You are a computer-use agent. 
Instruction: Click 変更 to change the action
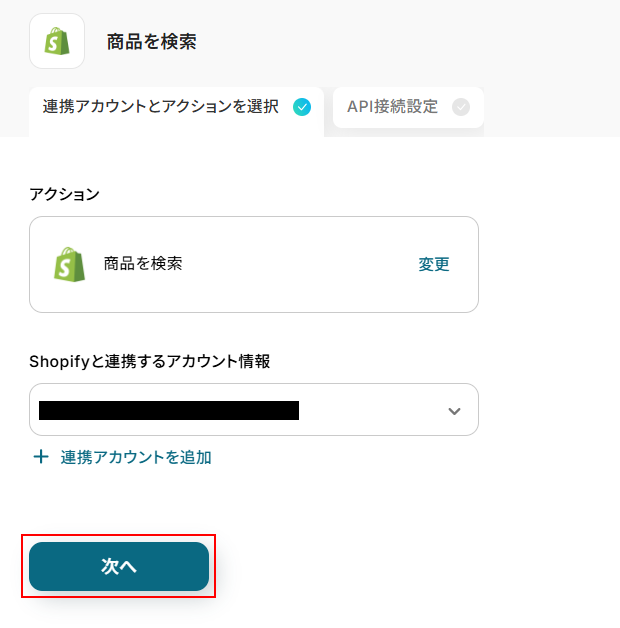434,265
